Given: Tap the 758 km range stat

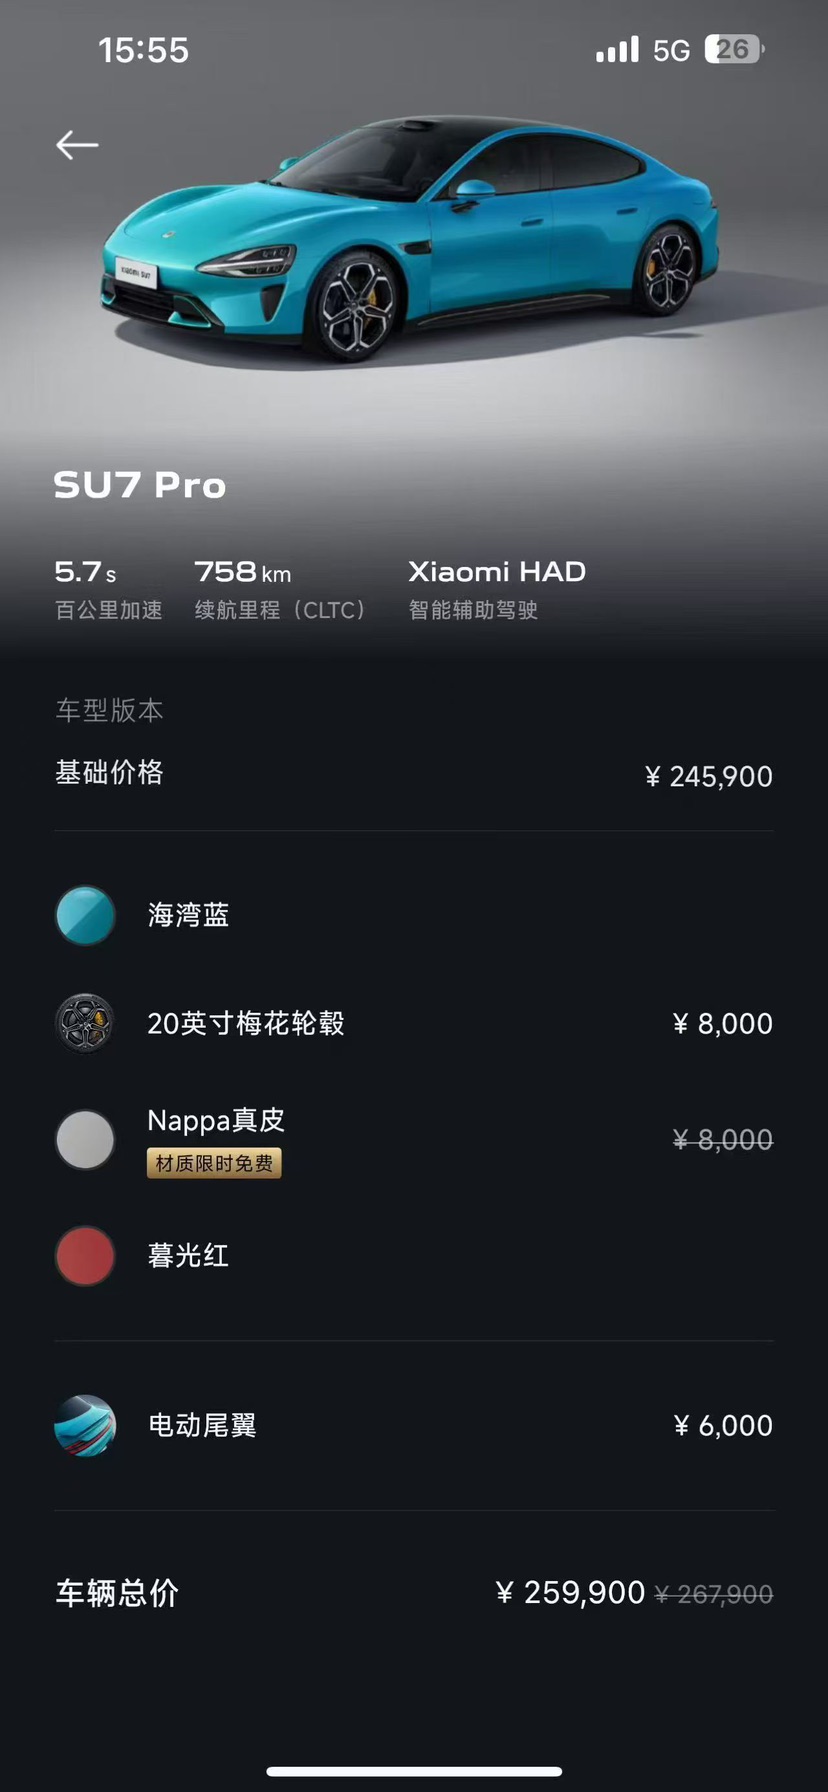Looking at the screenshot, I should [280, 589].
